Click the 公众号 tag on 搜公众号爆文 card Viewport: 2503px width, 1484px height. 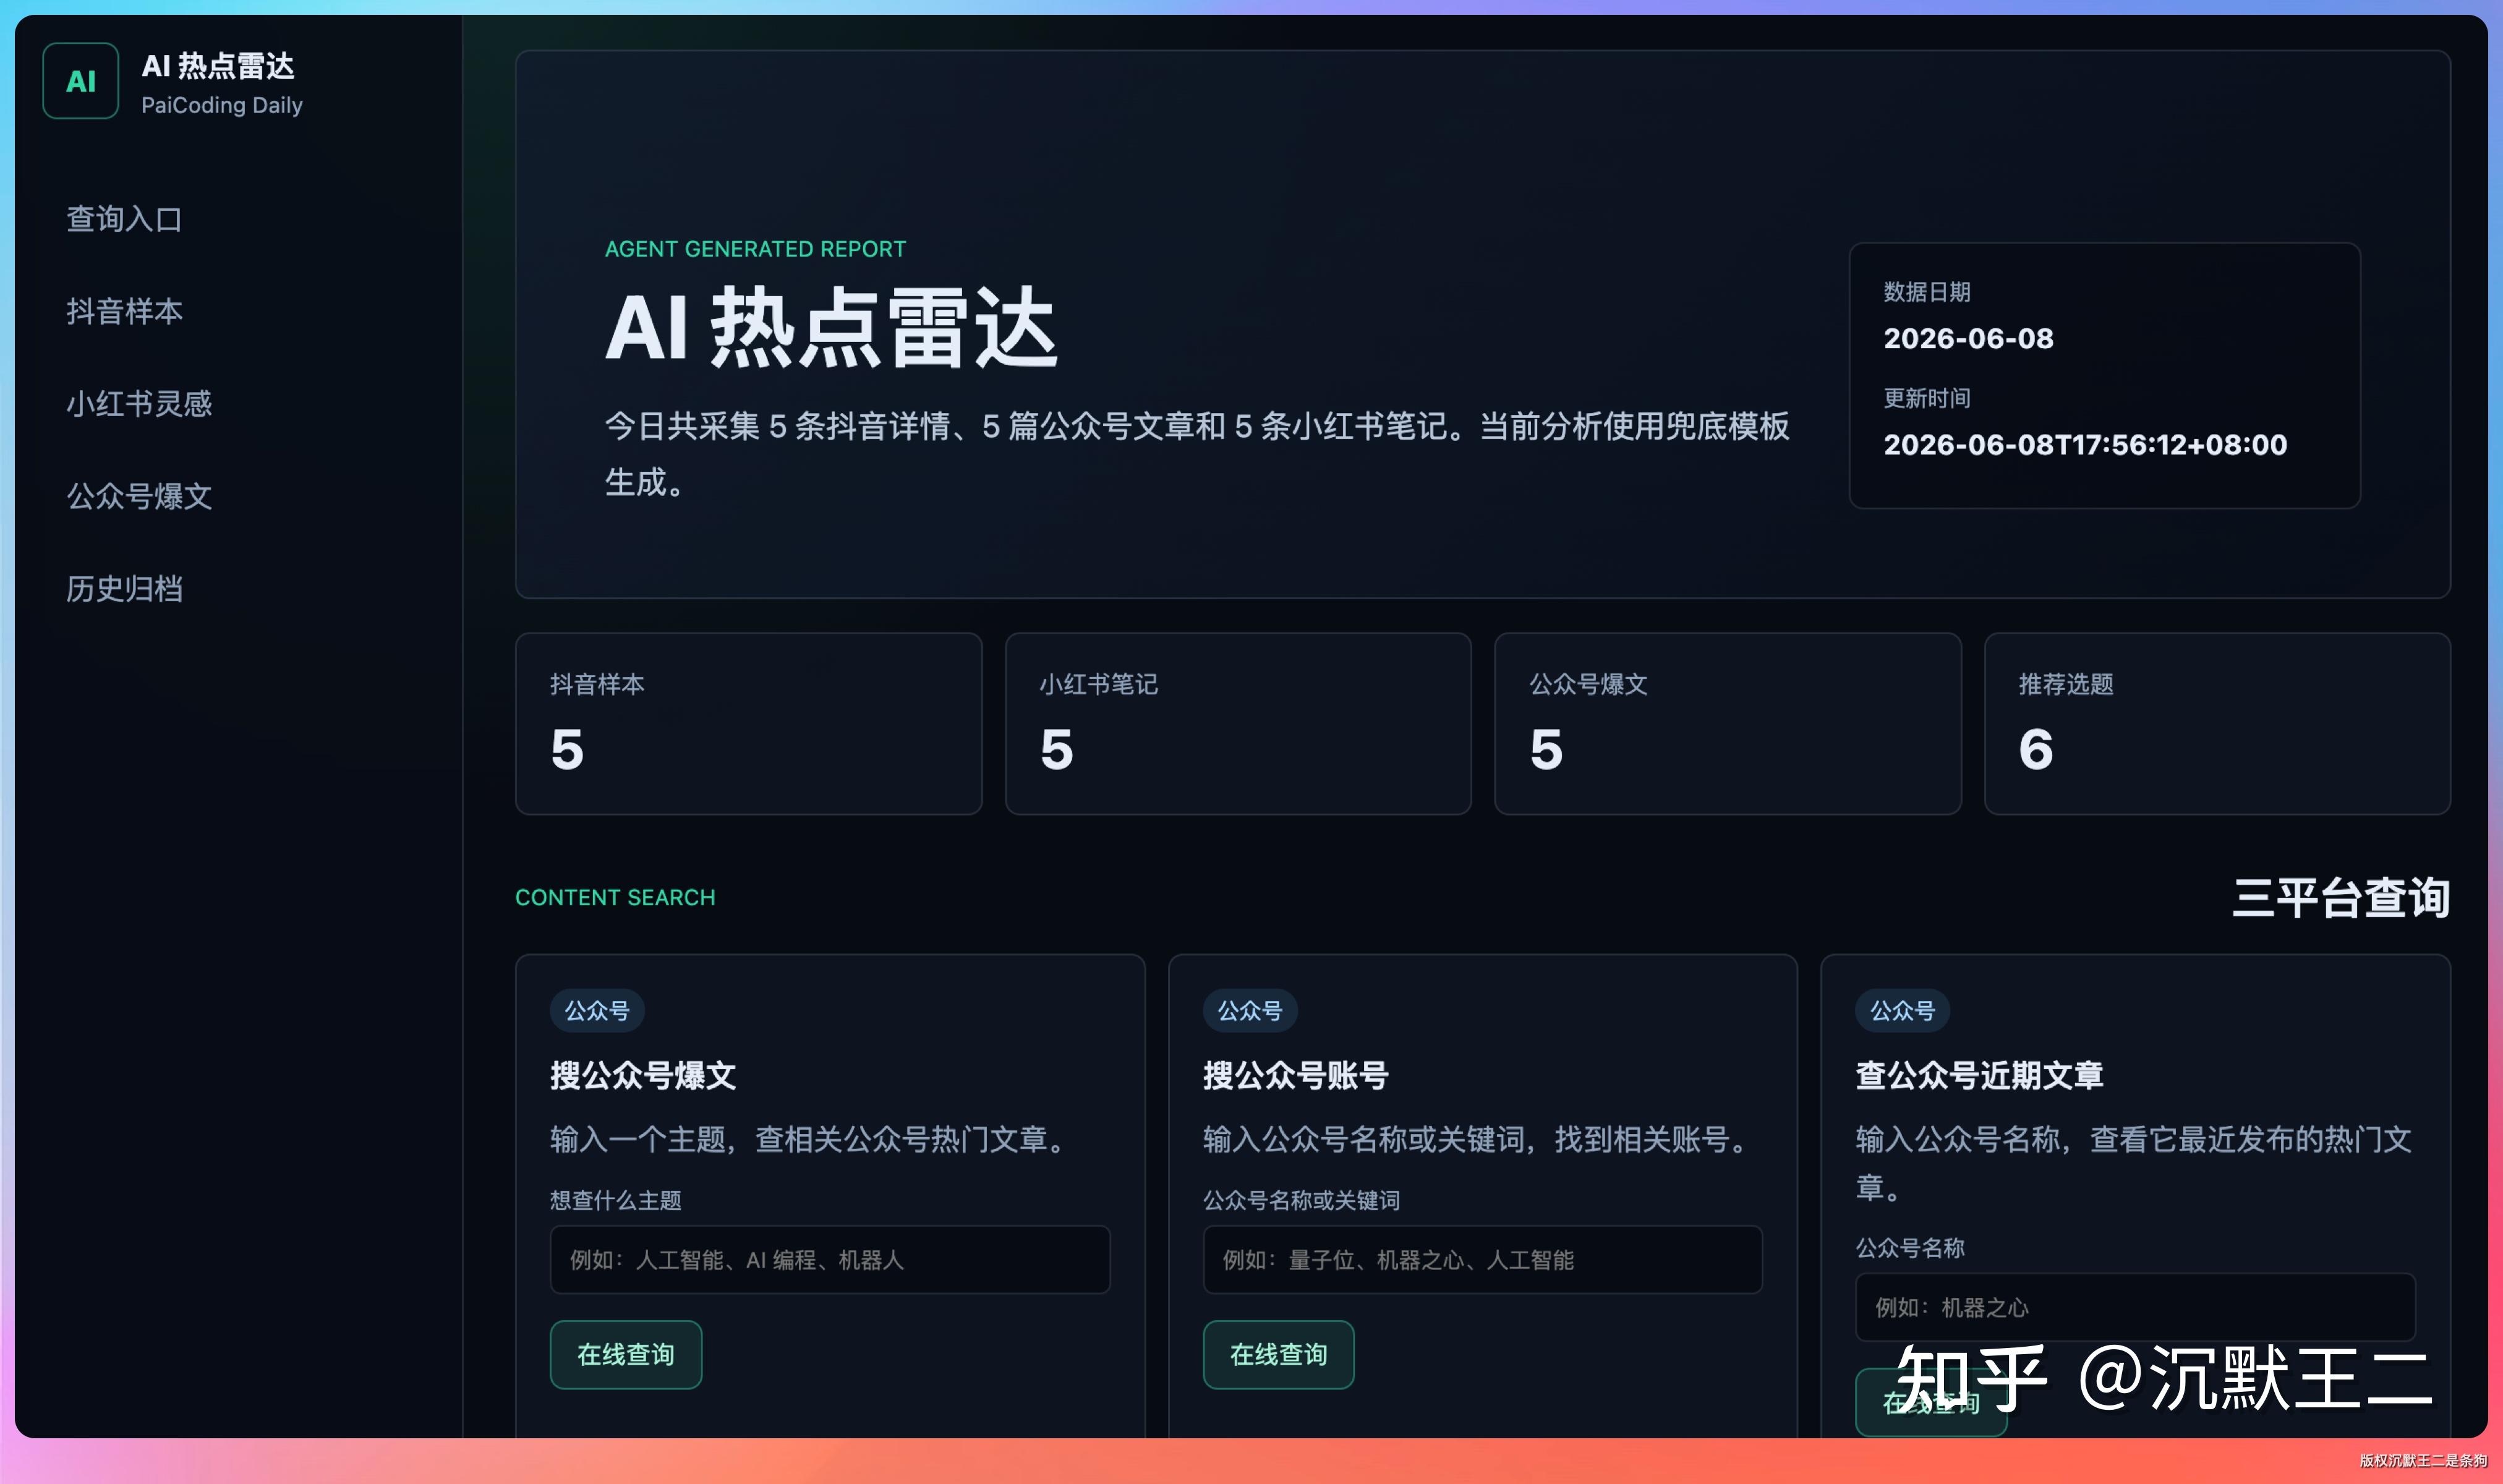coord(597,1011)
